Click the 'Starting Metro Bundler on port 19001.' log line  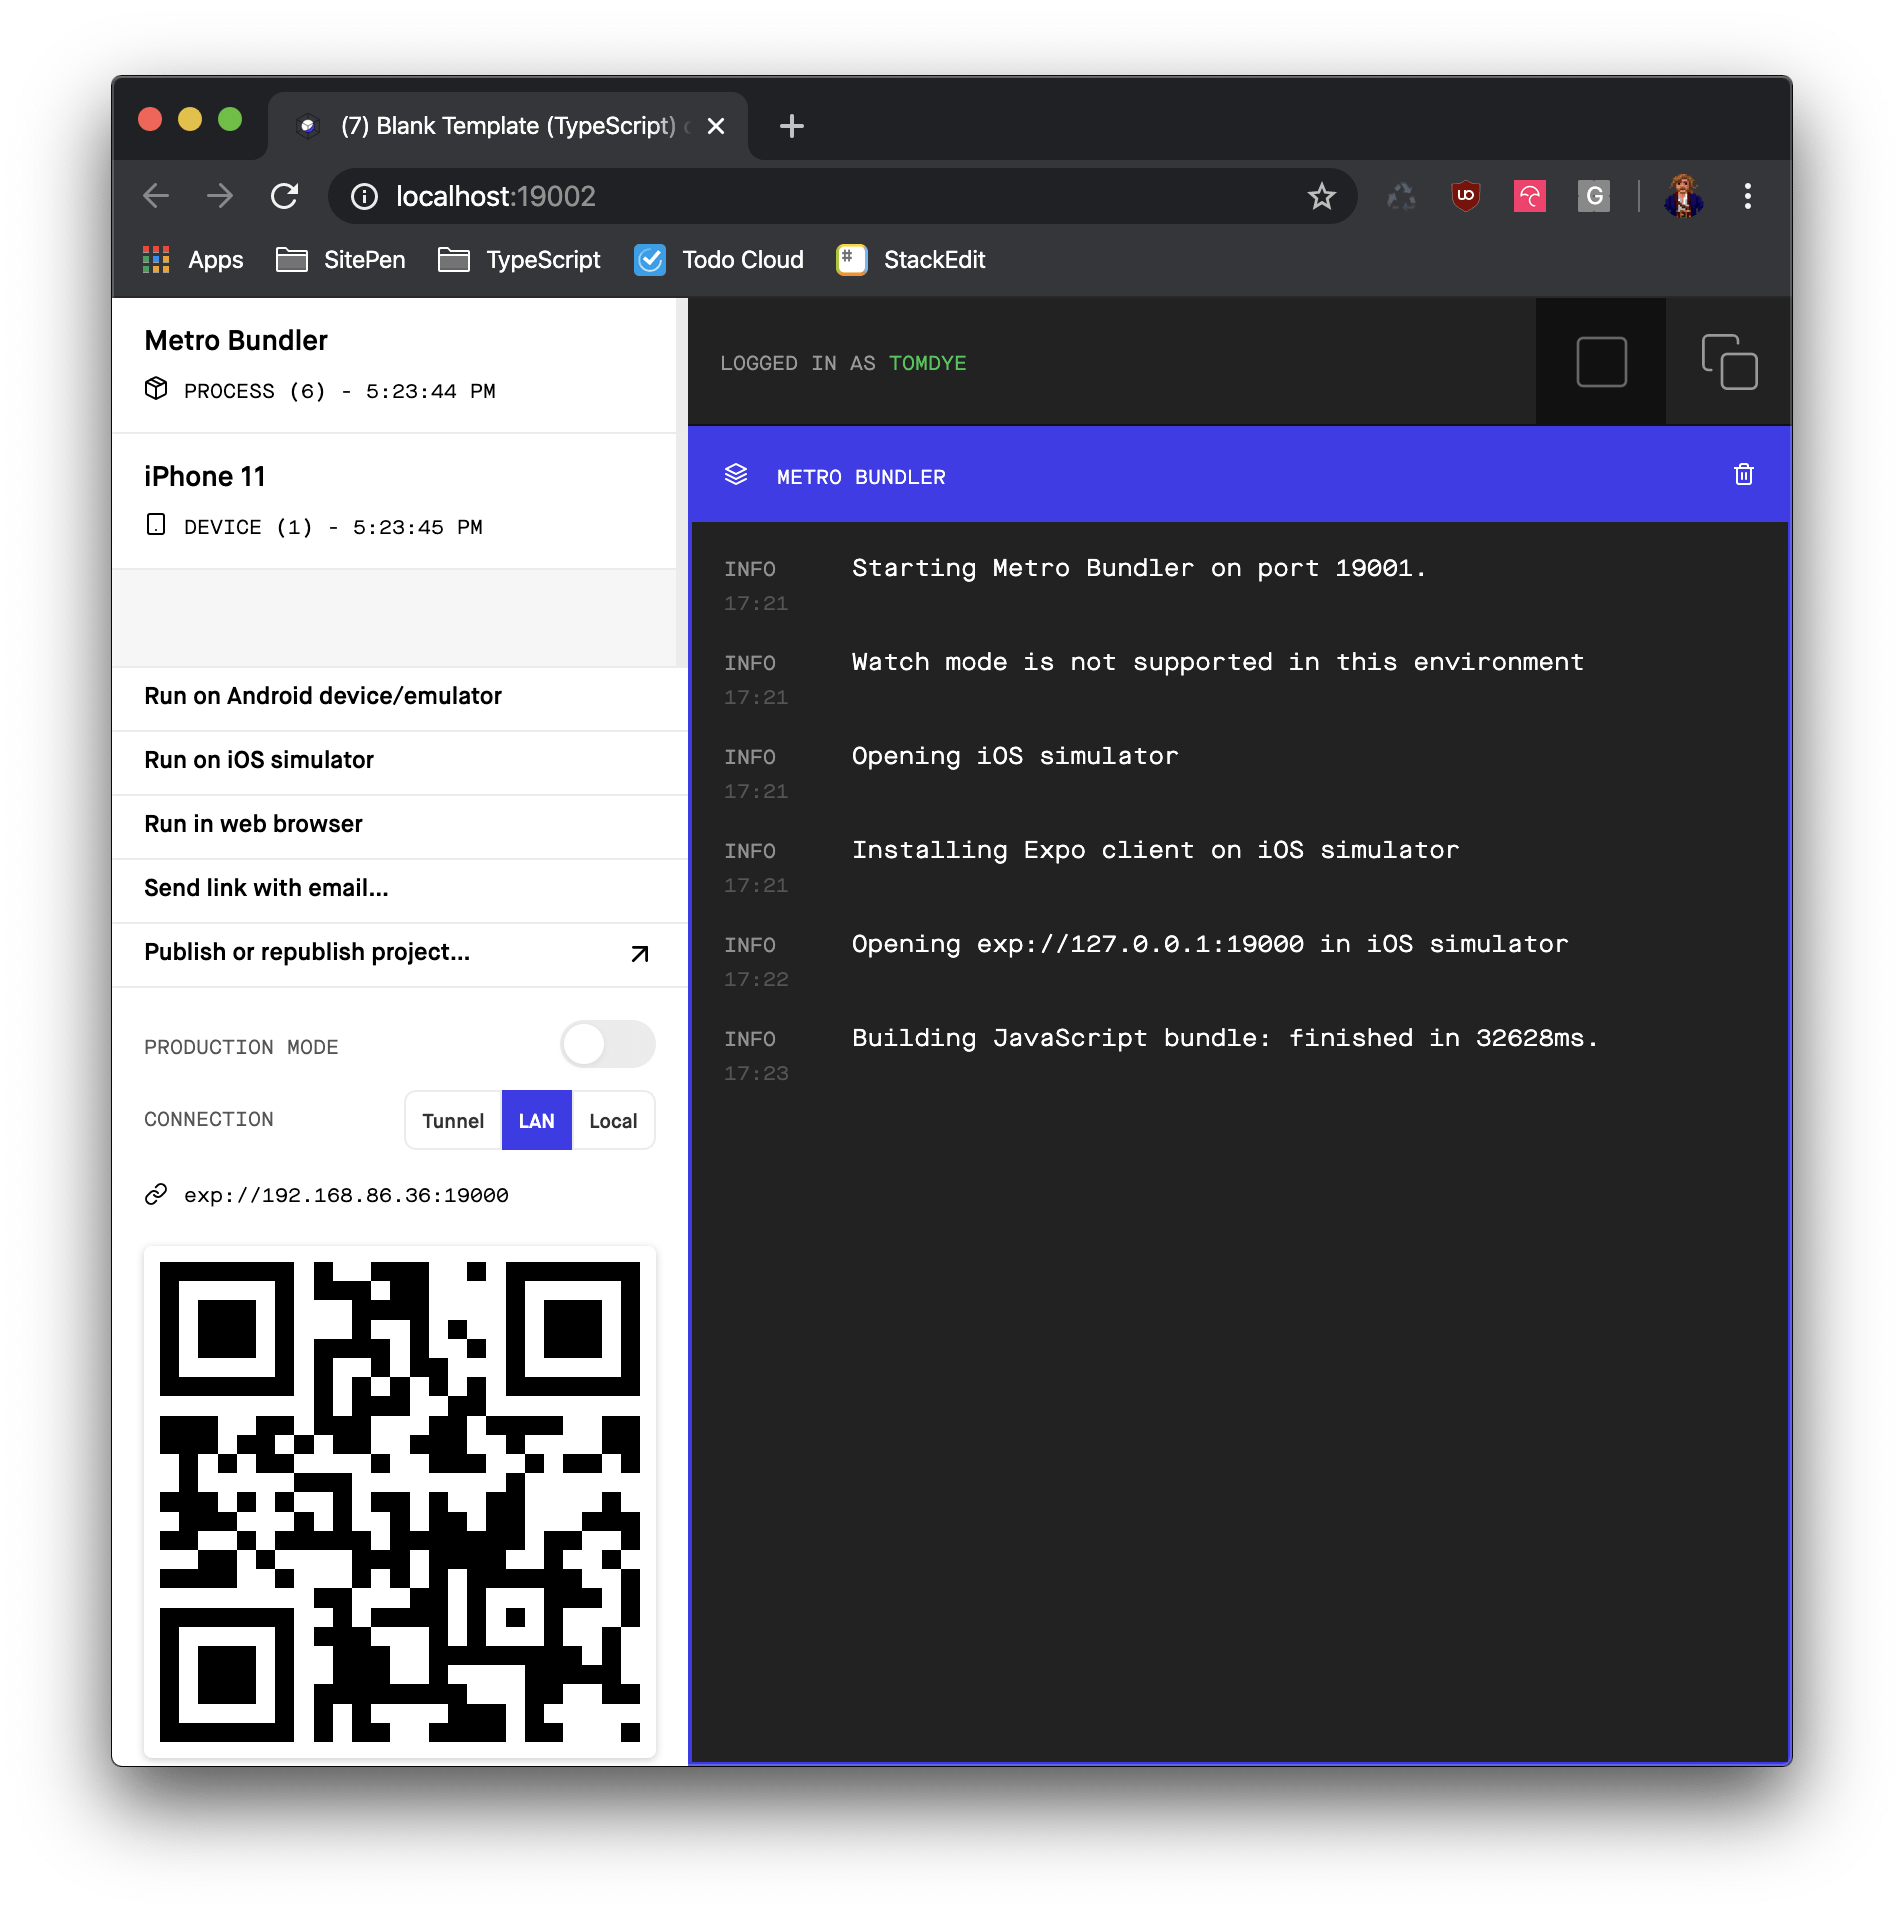click(1138, 569)
